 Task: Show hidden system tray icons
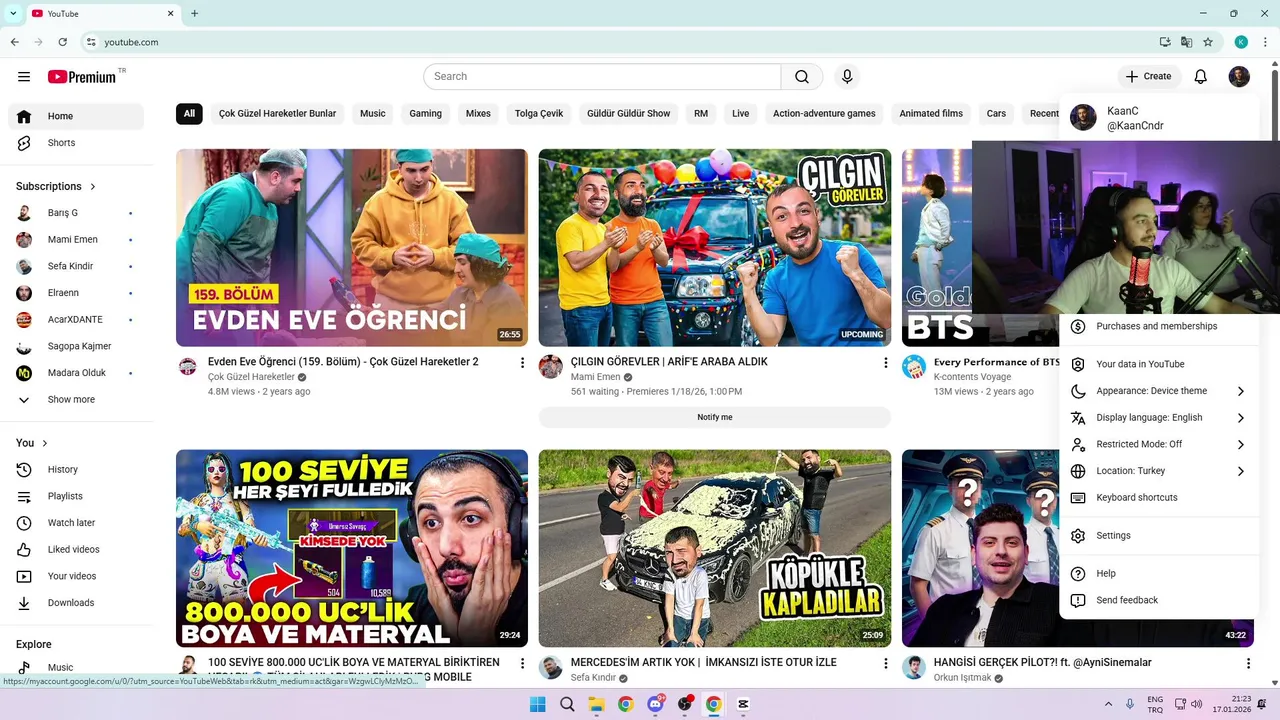point(1108,704)
